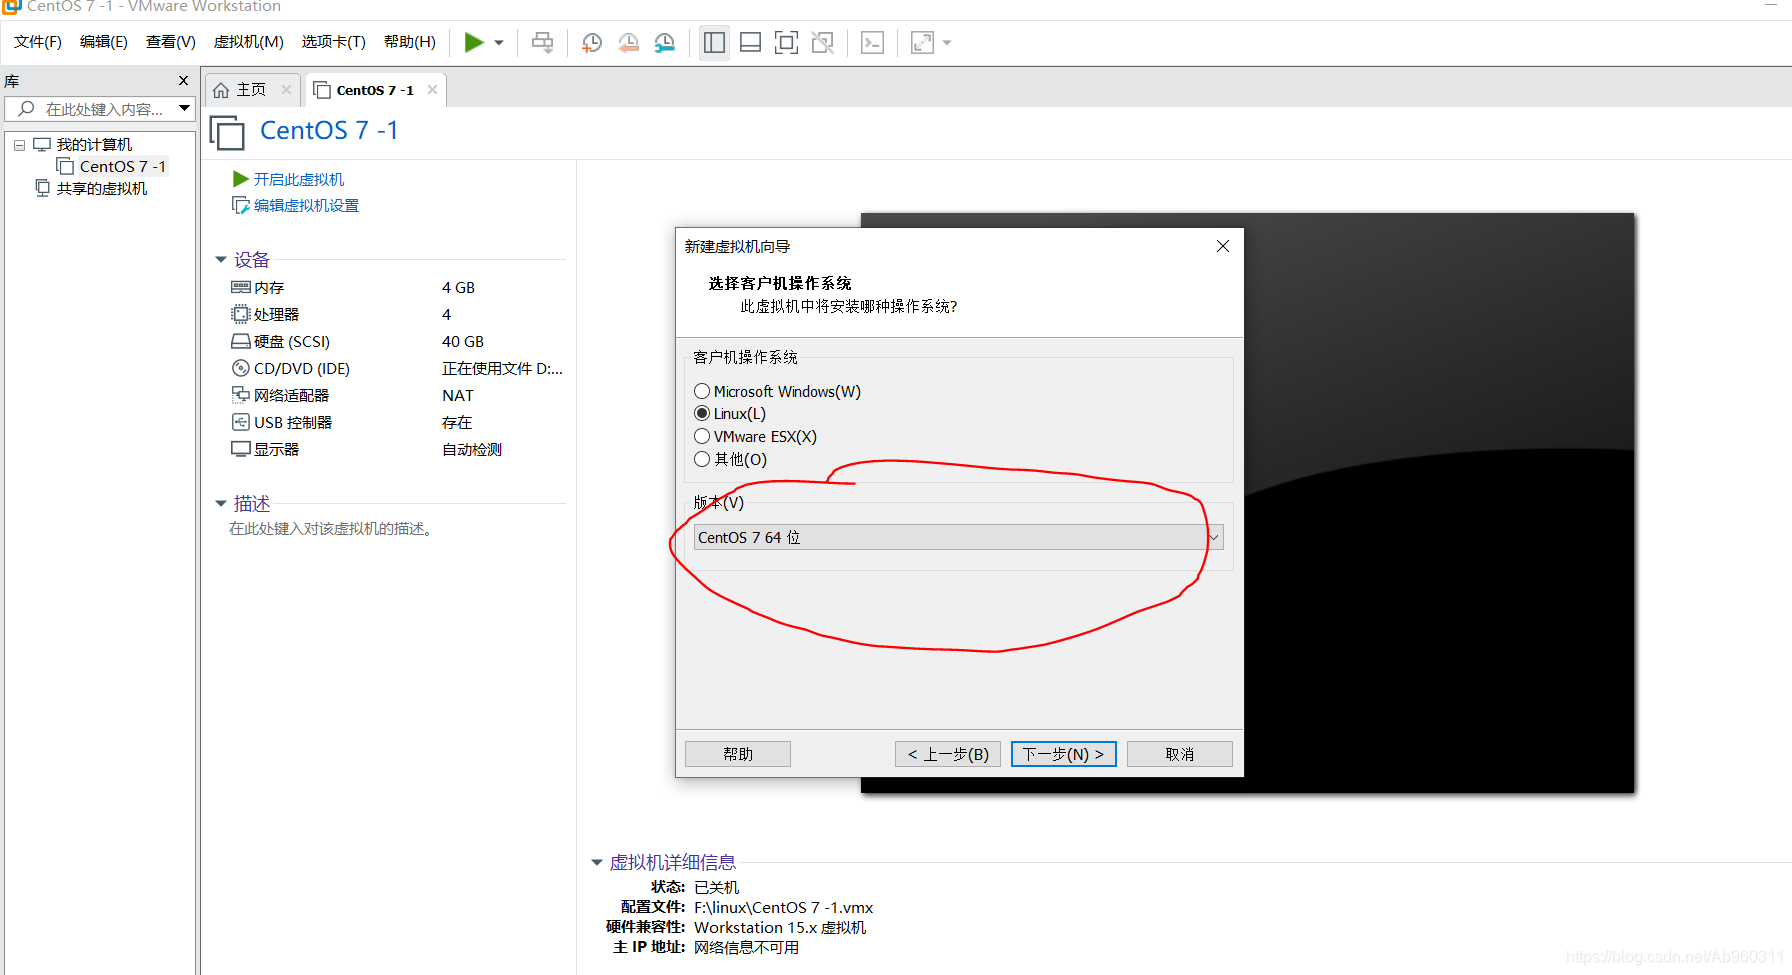Take a snapshot using the clock icon
The height and width of the screenshot is (975, 1792).
592,42
